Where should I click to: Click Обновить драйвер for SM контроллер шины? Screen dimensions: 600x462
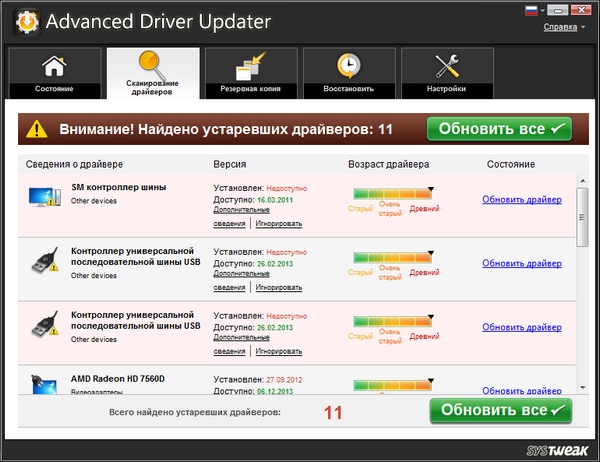[x=521, y=199]
